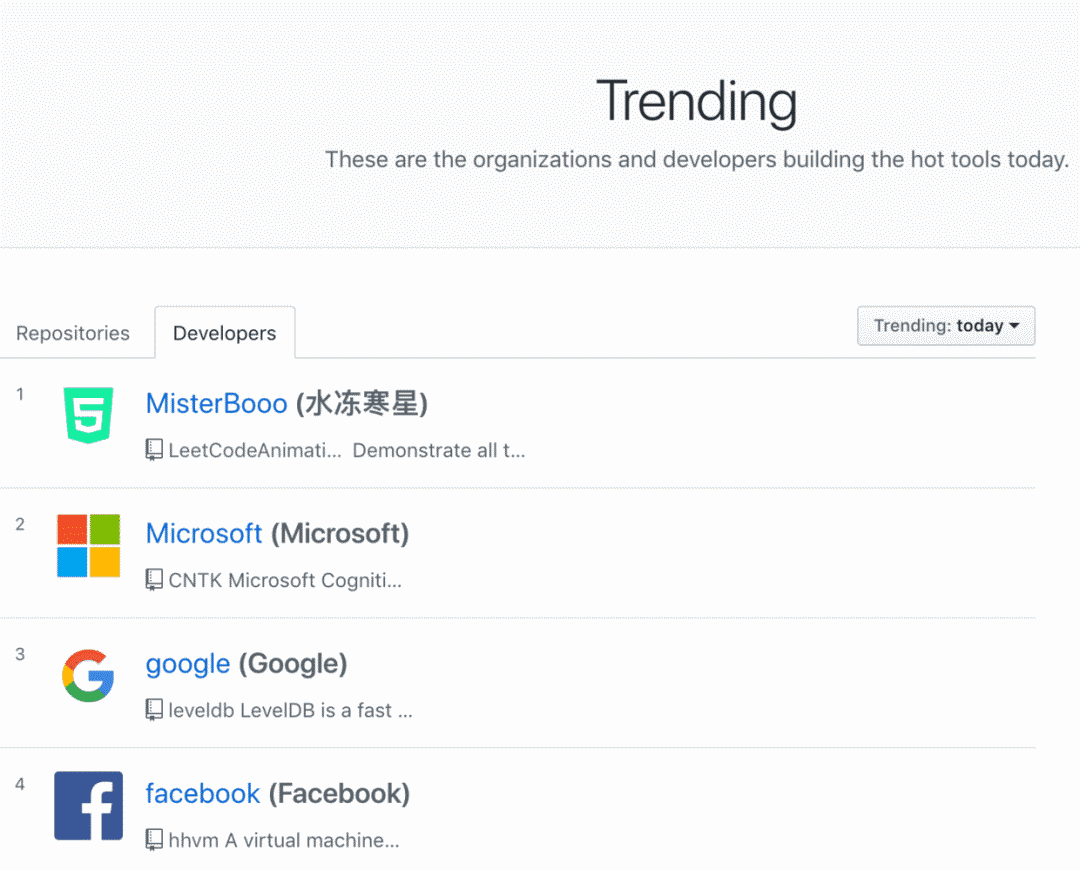The height and width of the screenshot is (870, 1080).
Task: Click repo book icon beside LeetCodeAnimati...
Action: 154,450
